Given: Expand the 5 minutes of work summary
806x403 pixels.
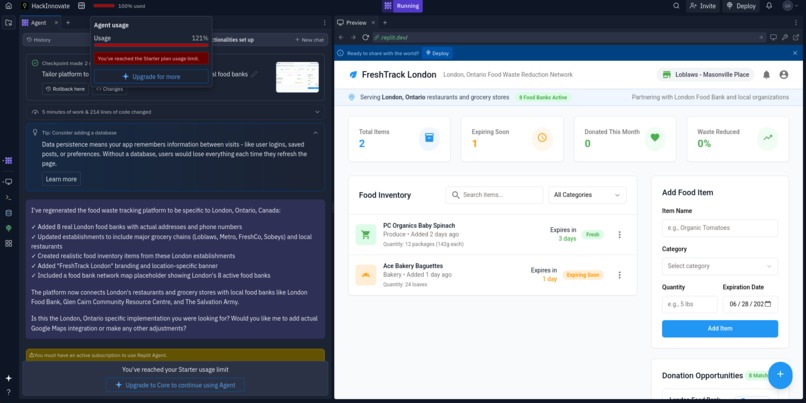Looking at the screenshot, I should point(175,112).
